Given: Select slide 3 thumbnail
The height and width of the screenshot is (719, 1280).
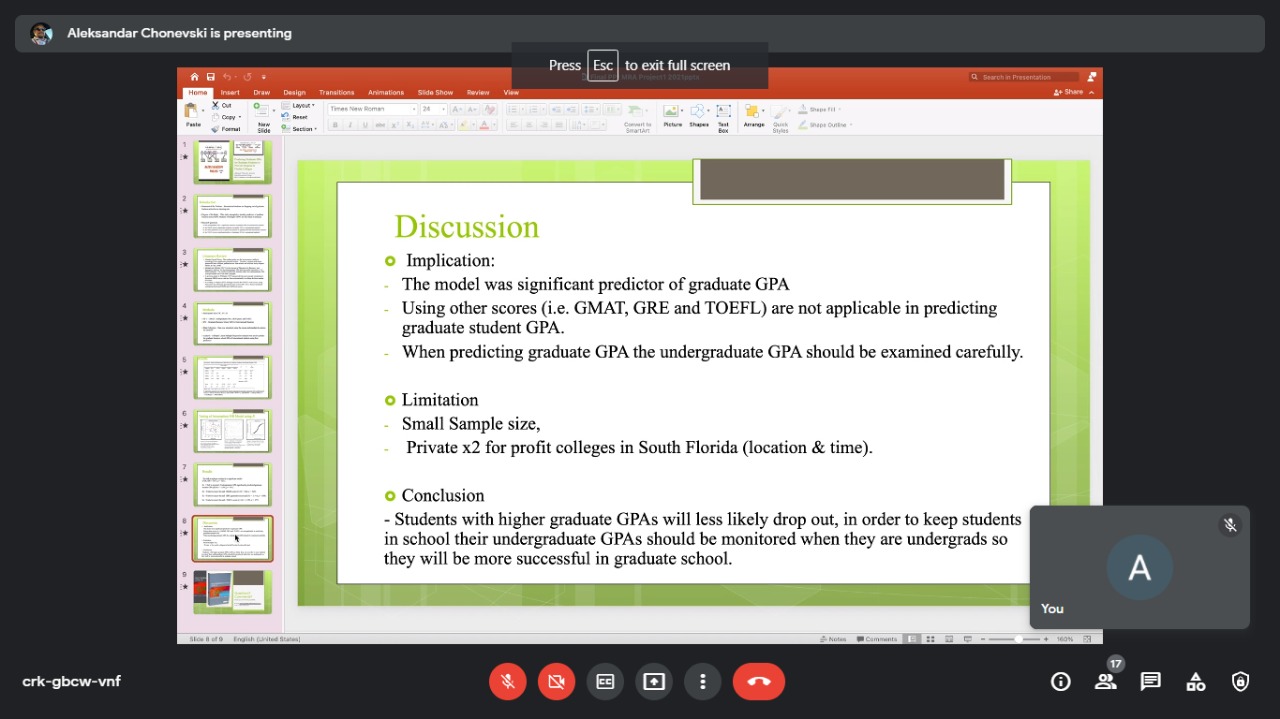Looking at the screenshot, I should (x=232, y=269).
